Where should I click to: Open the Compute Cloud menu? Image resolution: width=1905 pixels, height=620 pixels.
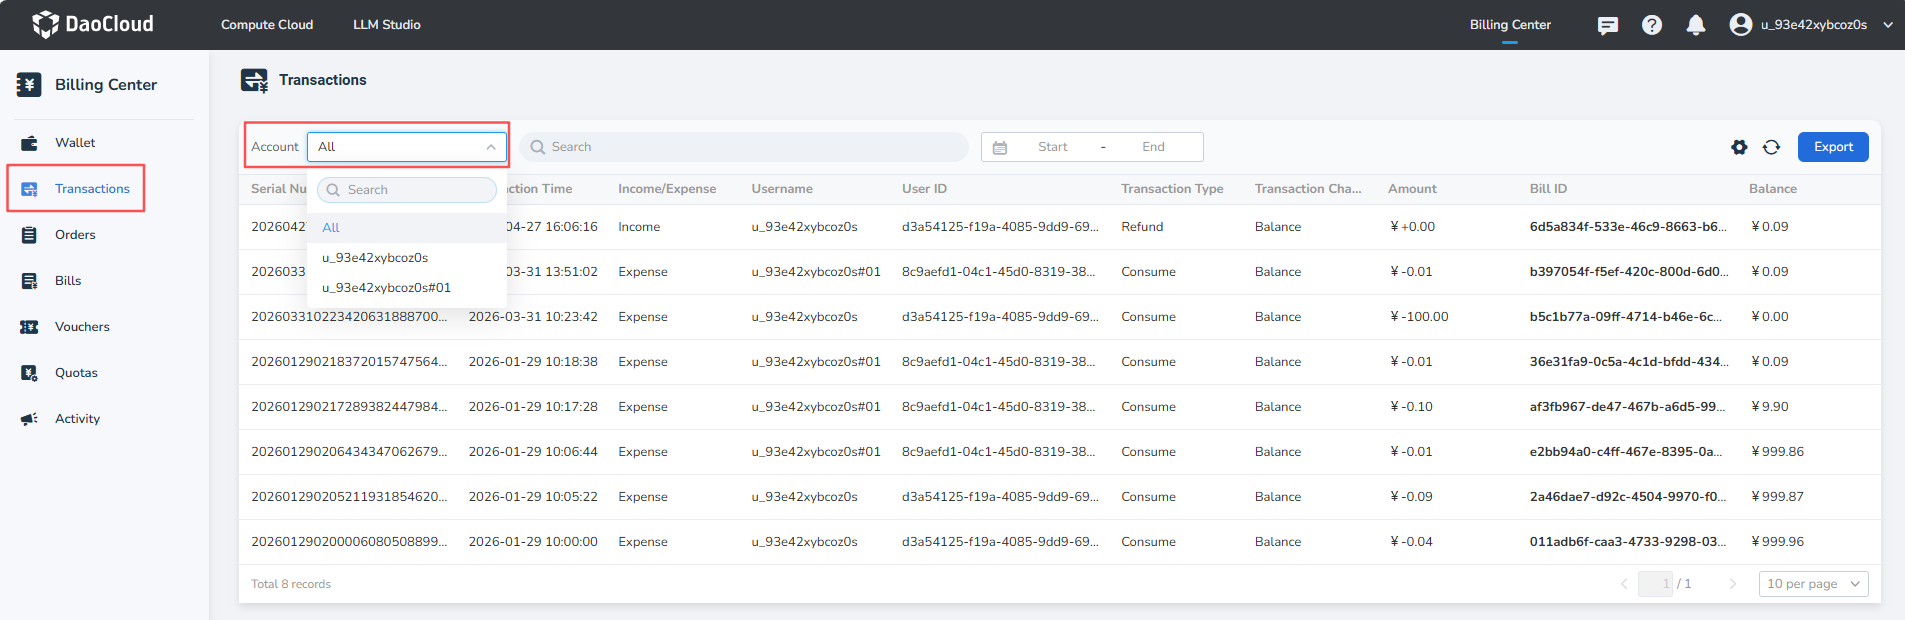click(267, 25)
